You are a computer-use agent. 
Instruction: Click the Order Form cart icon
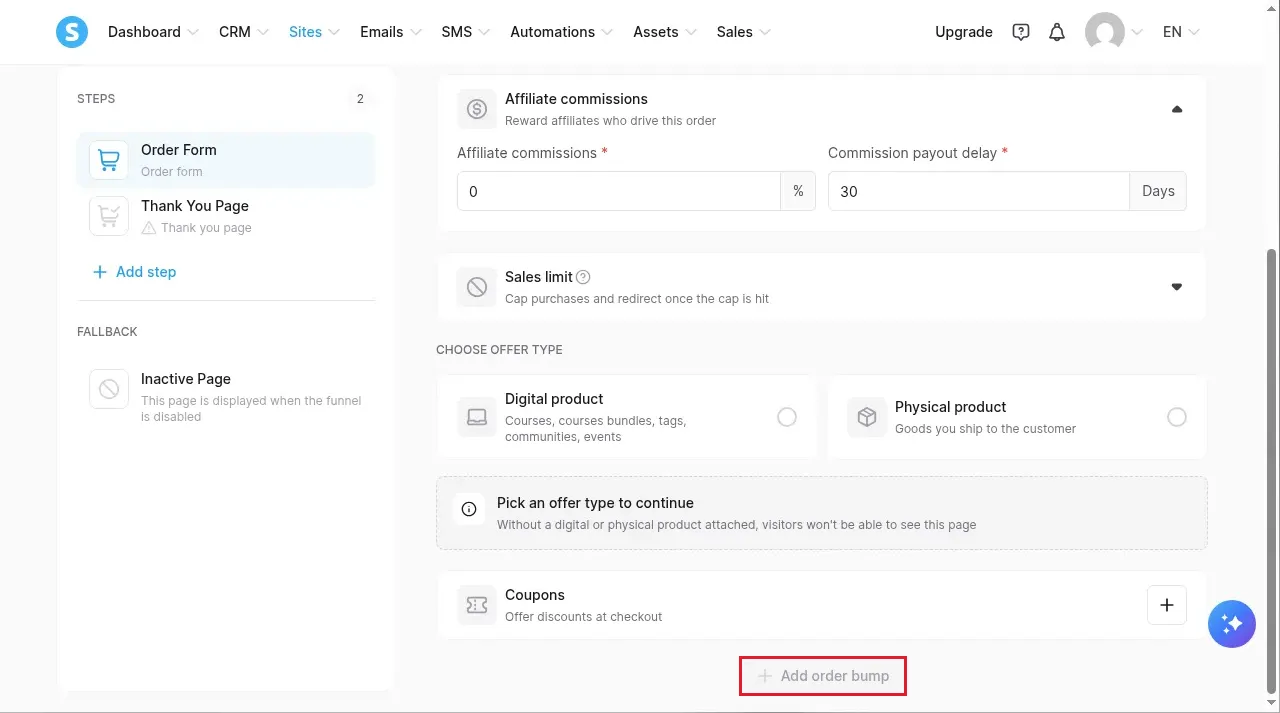pos(109,160)
